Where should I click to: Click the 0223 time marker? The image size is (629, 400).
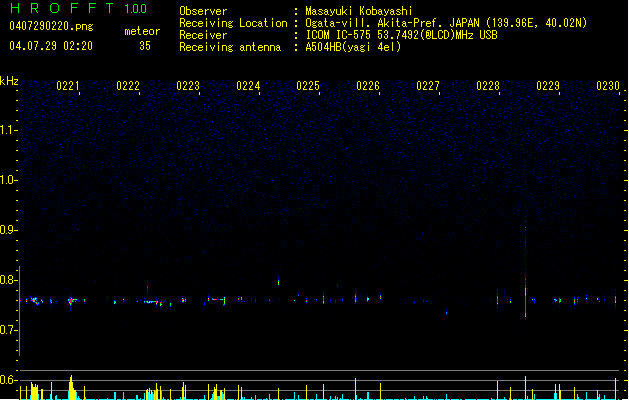[x=188, y=86]
